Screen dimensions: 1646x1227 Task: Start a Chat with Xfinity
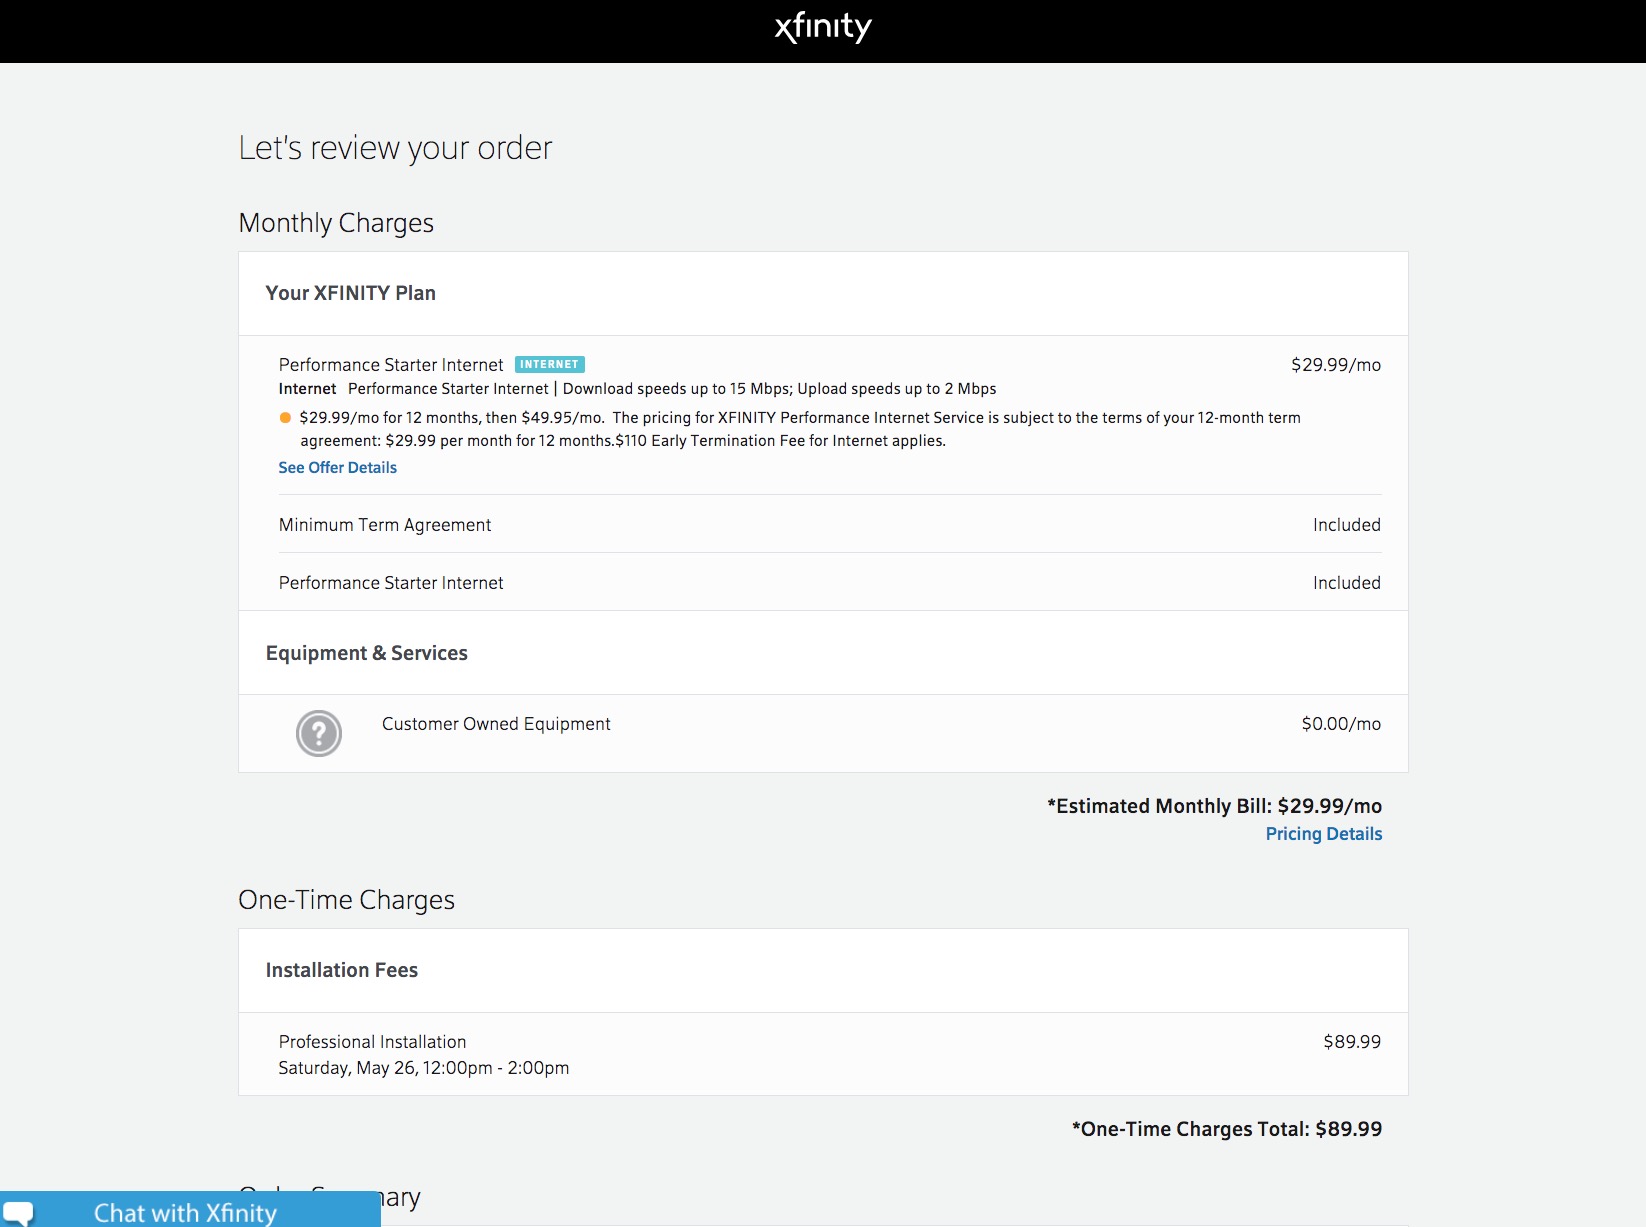(x=185, y=1212)
